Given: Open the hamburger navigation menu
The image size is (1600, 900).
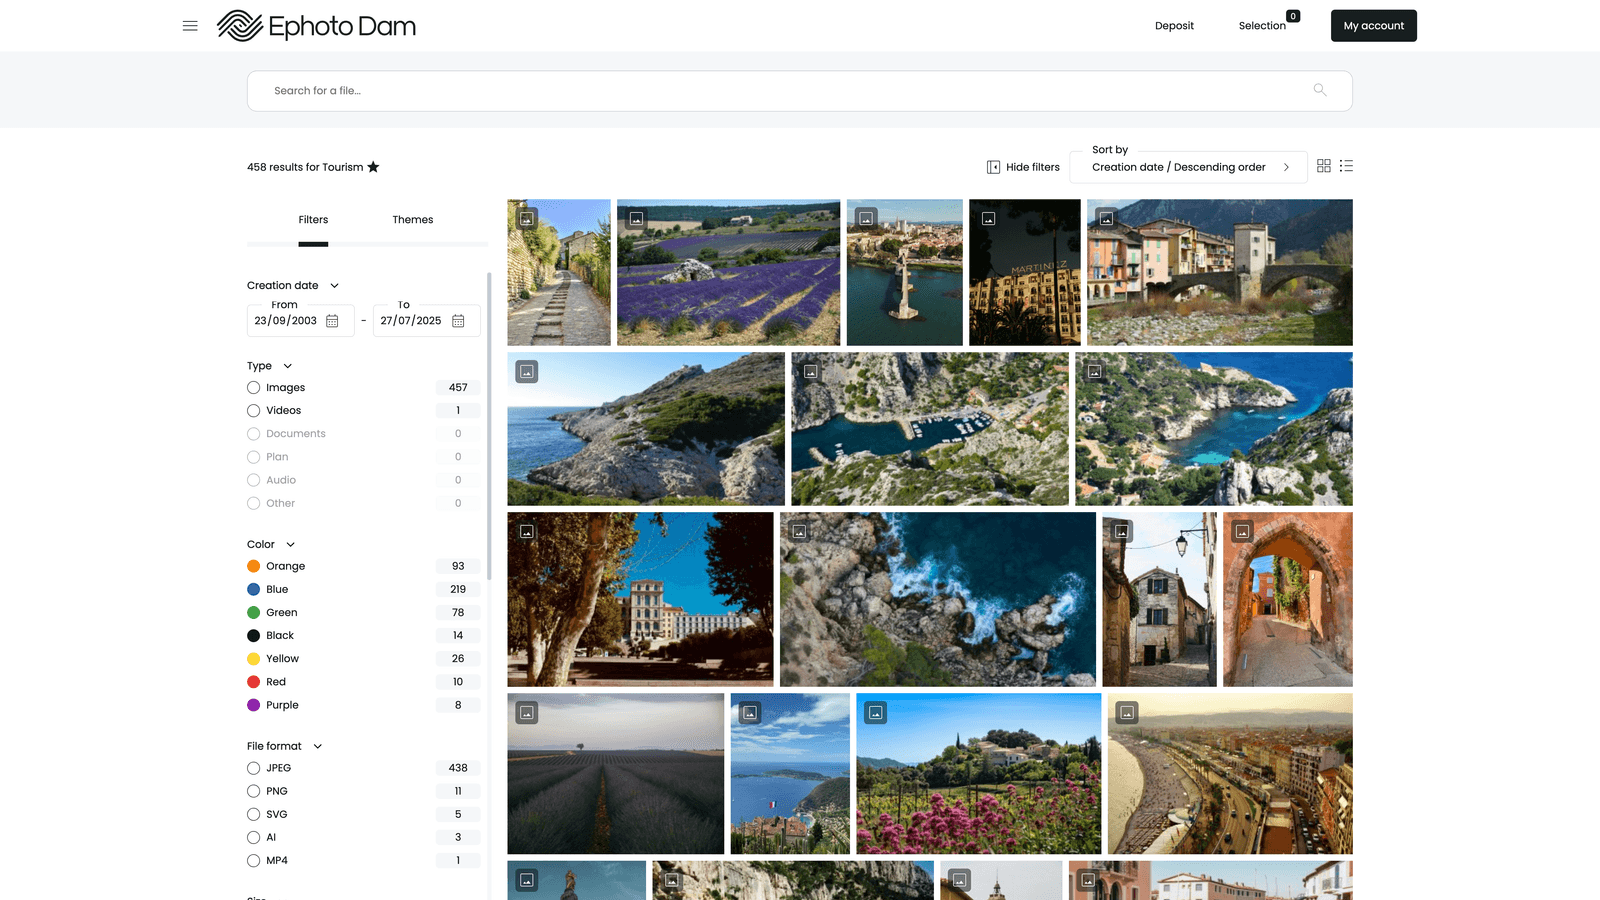Looking at the screenshot, I should click(190, 26).
